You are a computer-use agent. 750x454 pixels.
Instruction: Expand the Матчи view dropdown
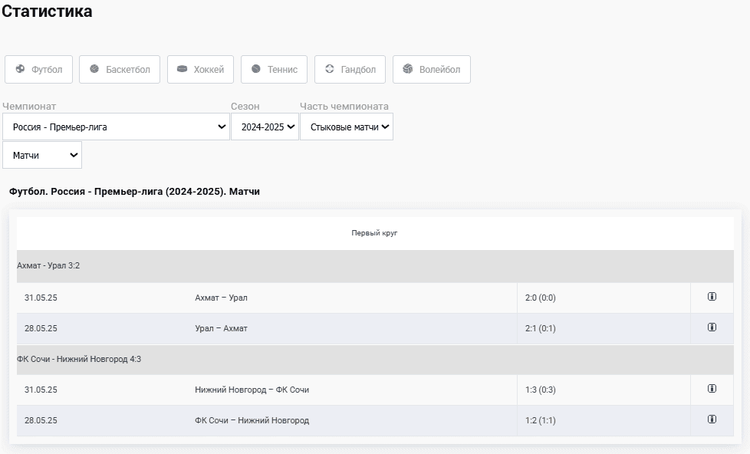42,155
